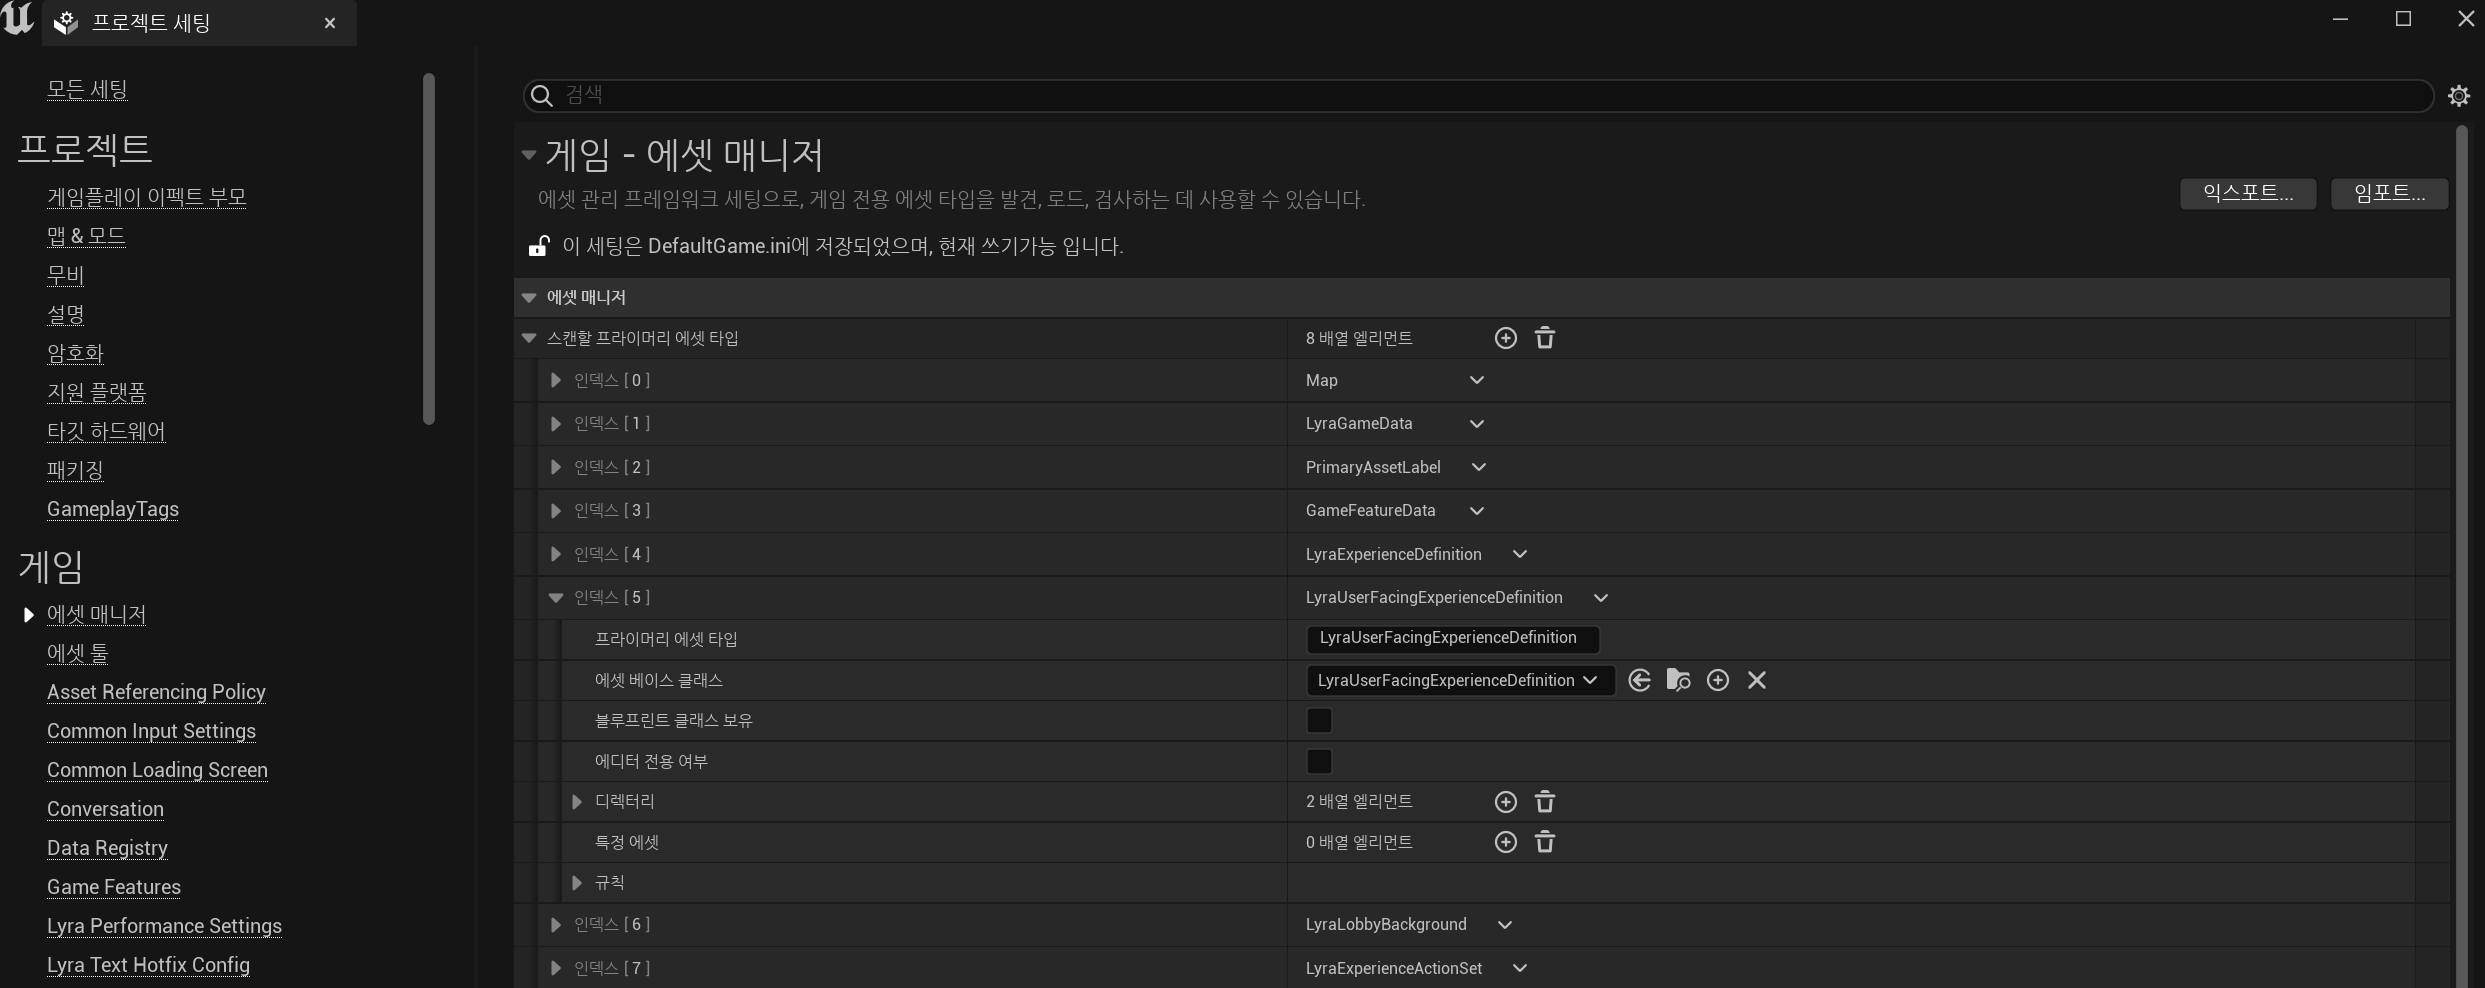Open 지원 플랫폼 settings

pos(97,392)
